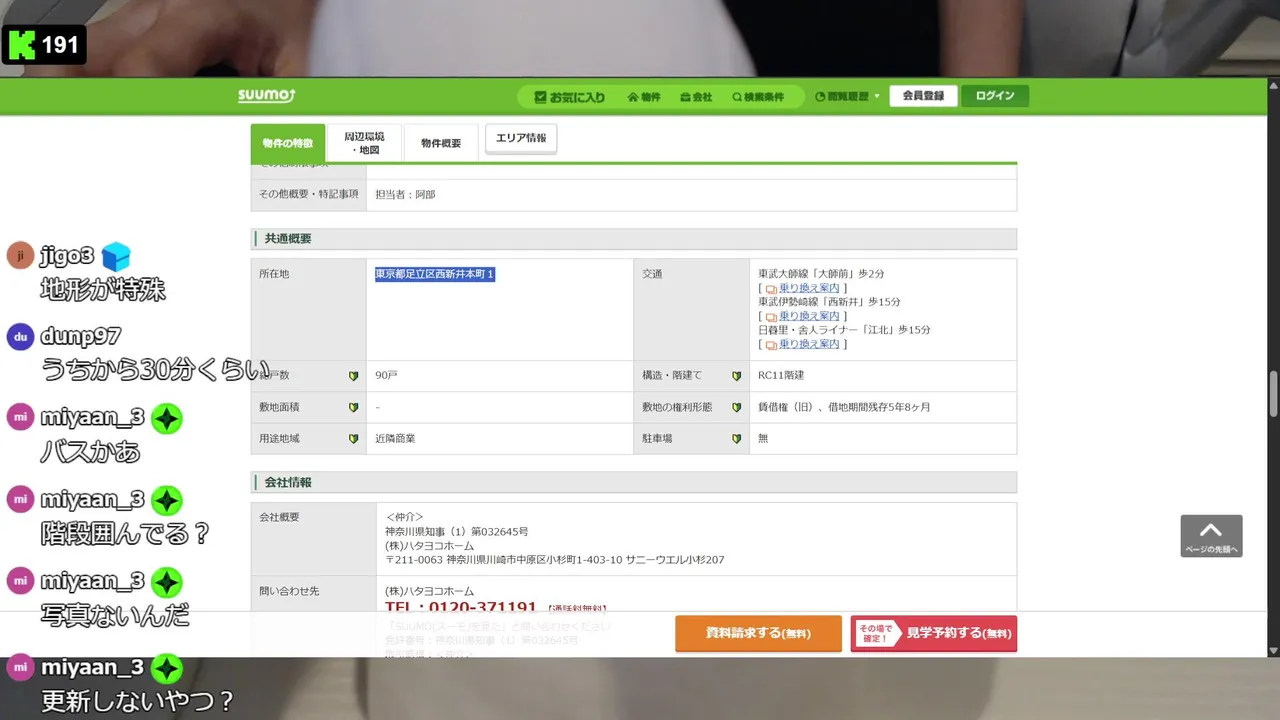This screenshot has width=1280, height=720.
Task: Click the help icon beside 構造・階建て
Action: point(736,376)
